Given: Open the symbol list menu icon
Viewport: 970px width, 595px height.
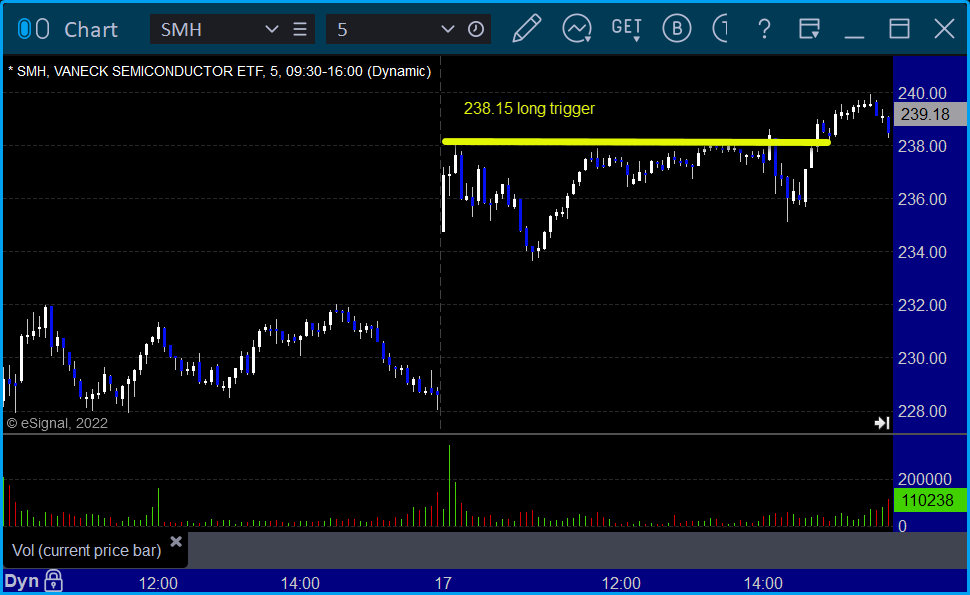Looking at the screenshot, I should (300, 29).
